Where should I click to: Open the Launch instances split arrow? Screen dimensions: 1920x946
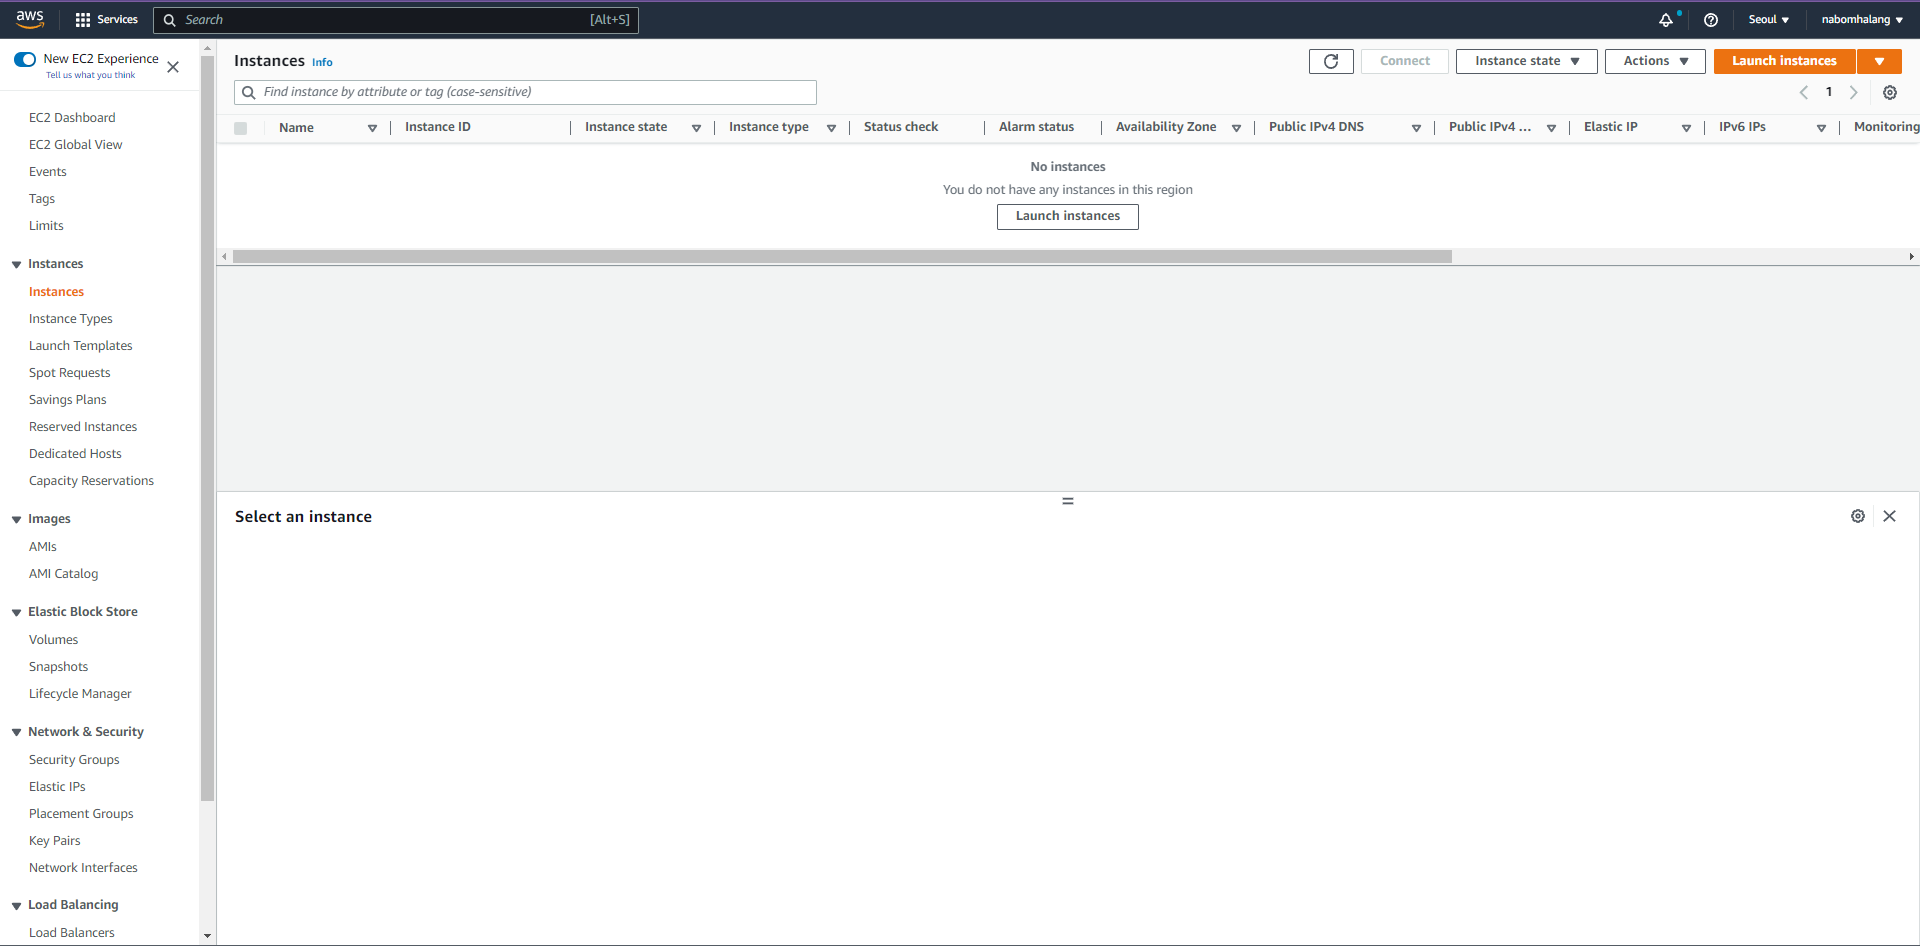click(x=1879, y=61)
